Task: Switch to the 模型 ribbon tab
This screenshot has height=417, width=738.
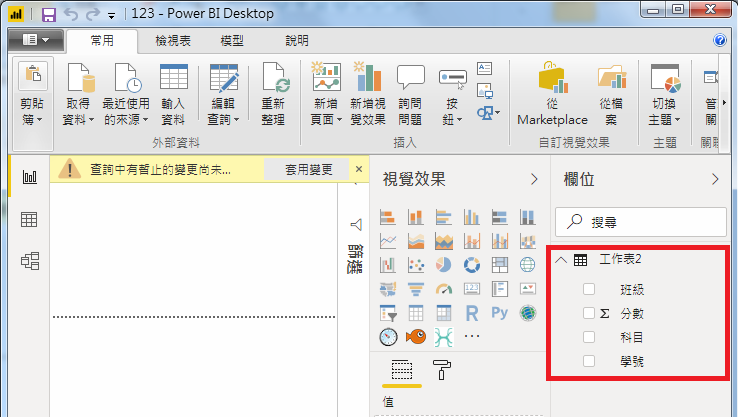Action: [x=232, y=41]
